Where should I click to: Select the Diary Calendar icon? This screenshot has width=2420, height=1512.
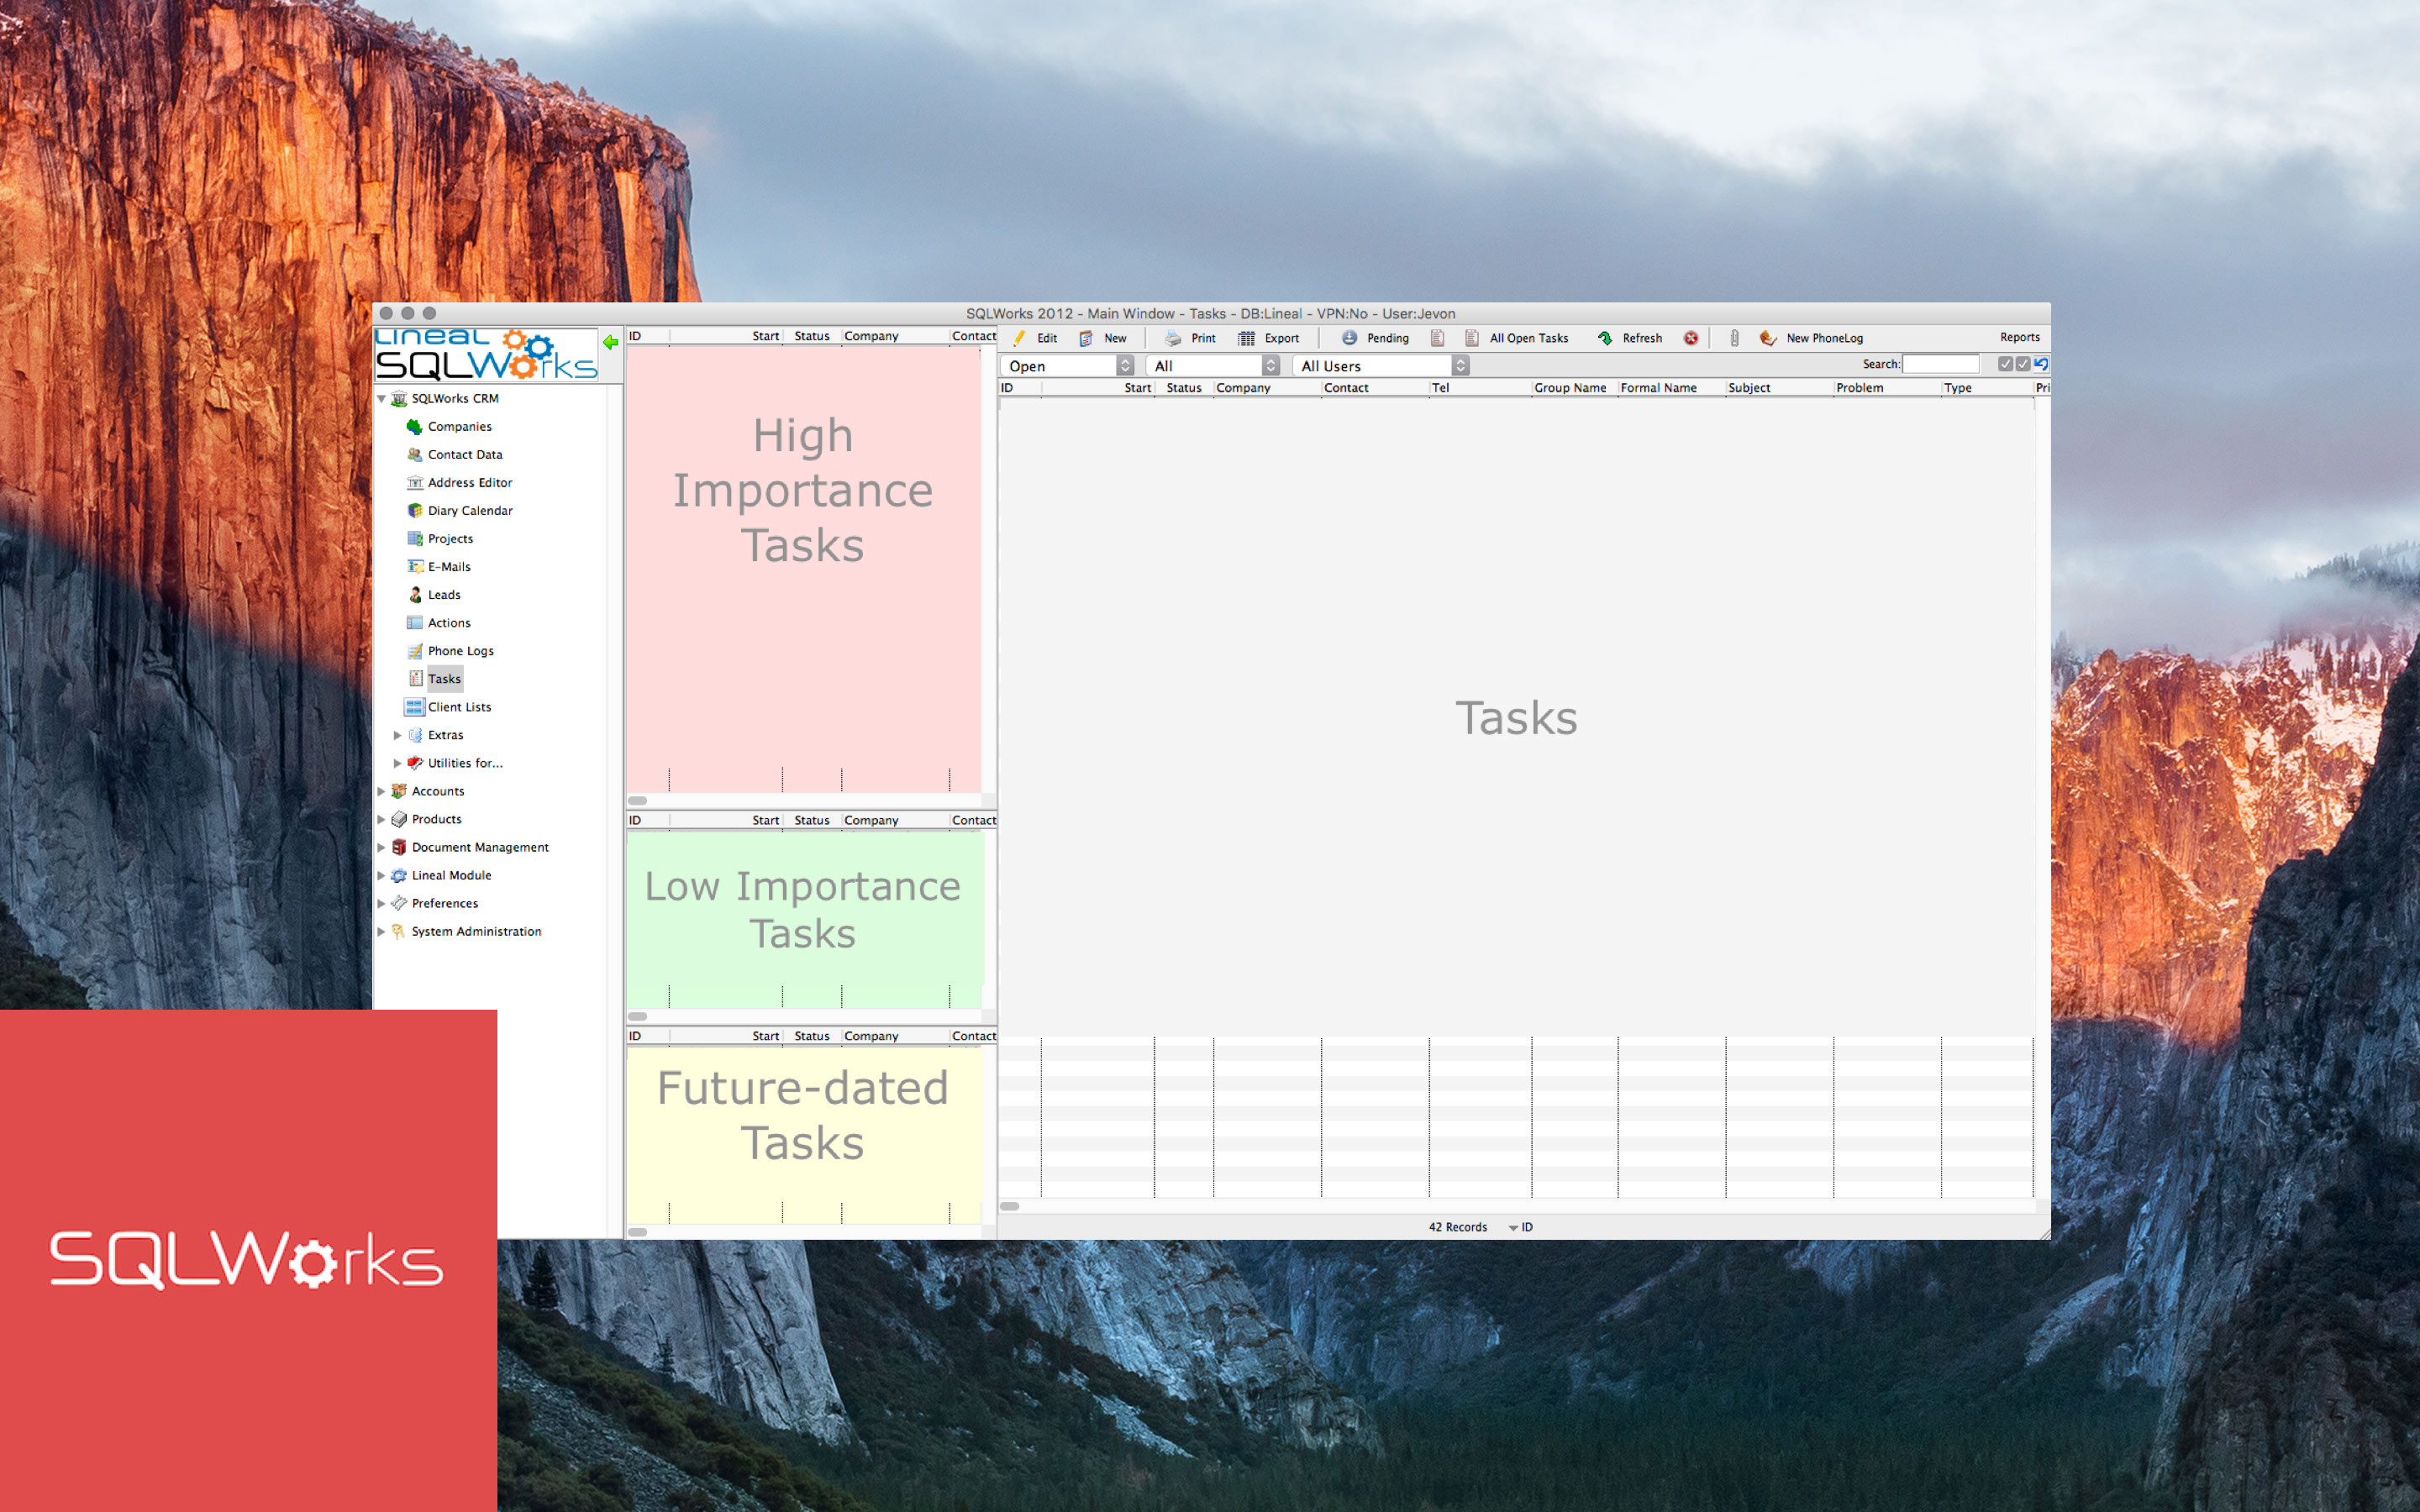[414, 510]
